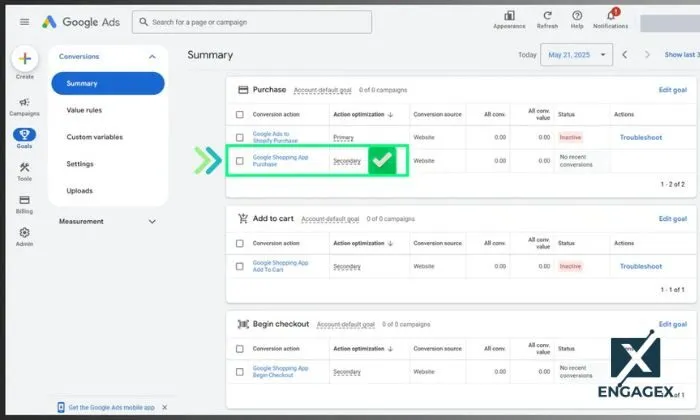Expand the Measurement section
700x420 pixels.
tap(152, 221)
